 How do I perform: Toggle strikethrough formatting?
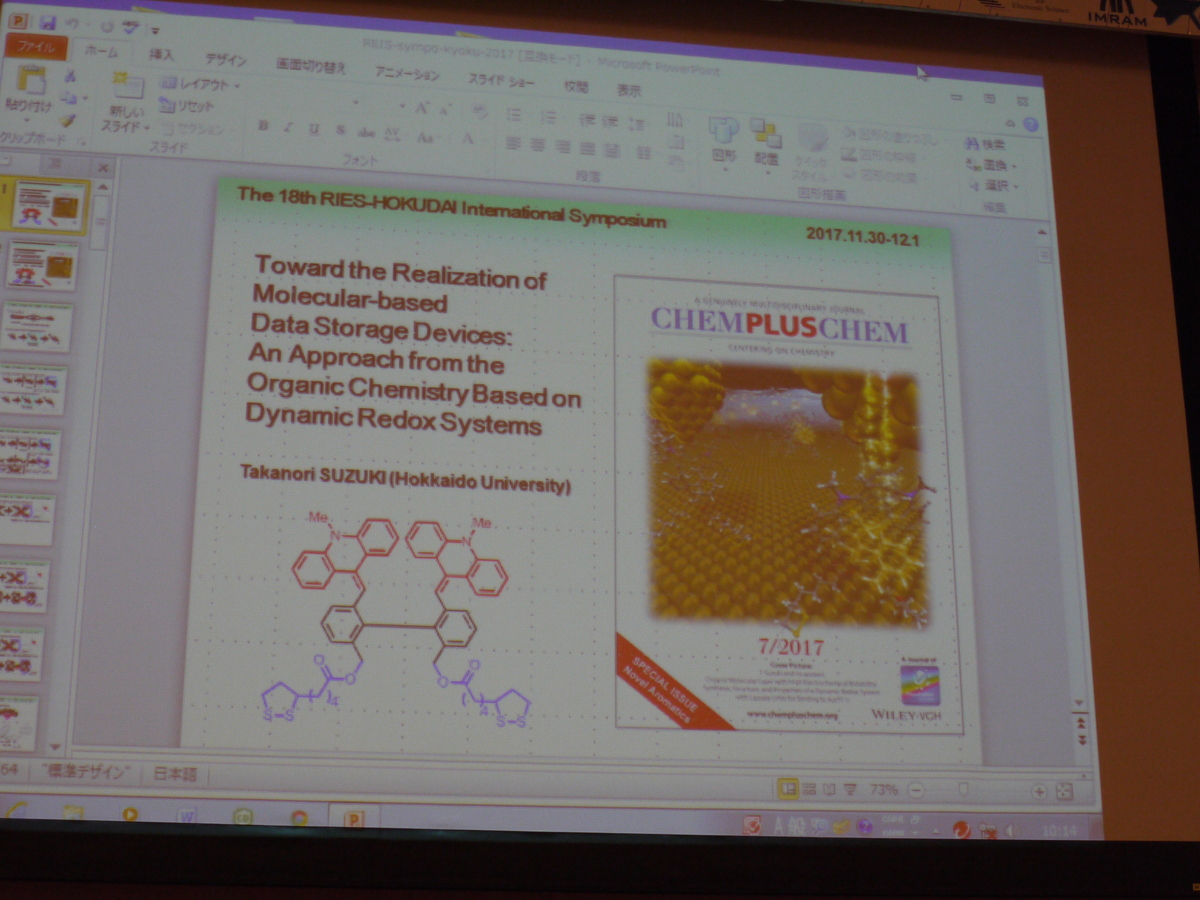pos(366,133)
